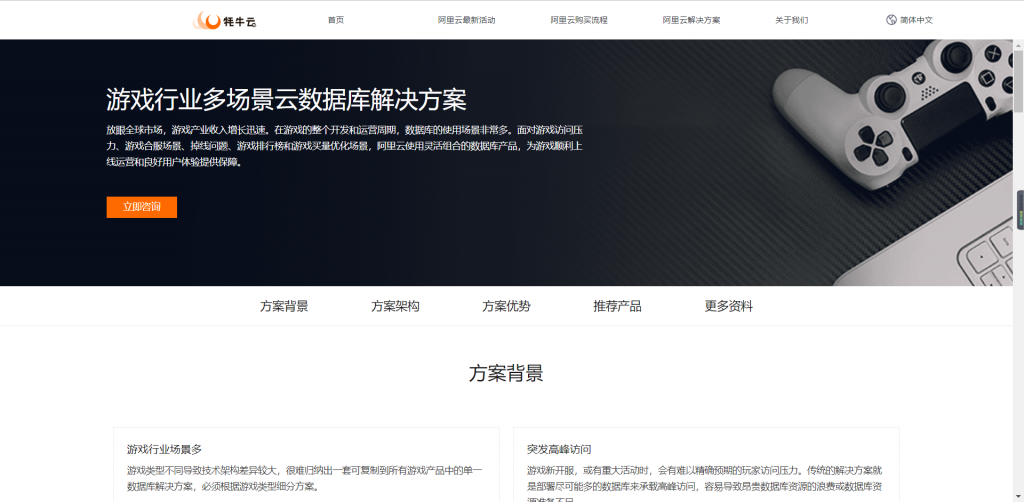Switch to the 方案架构 tab
Screen dimensions: 1024x502
395,306
